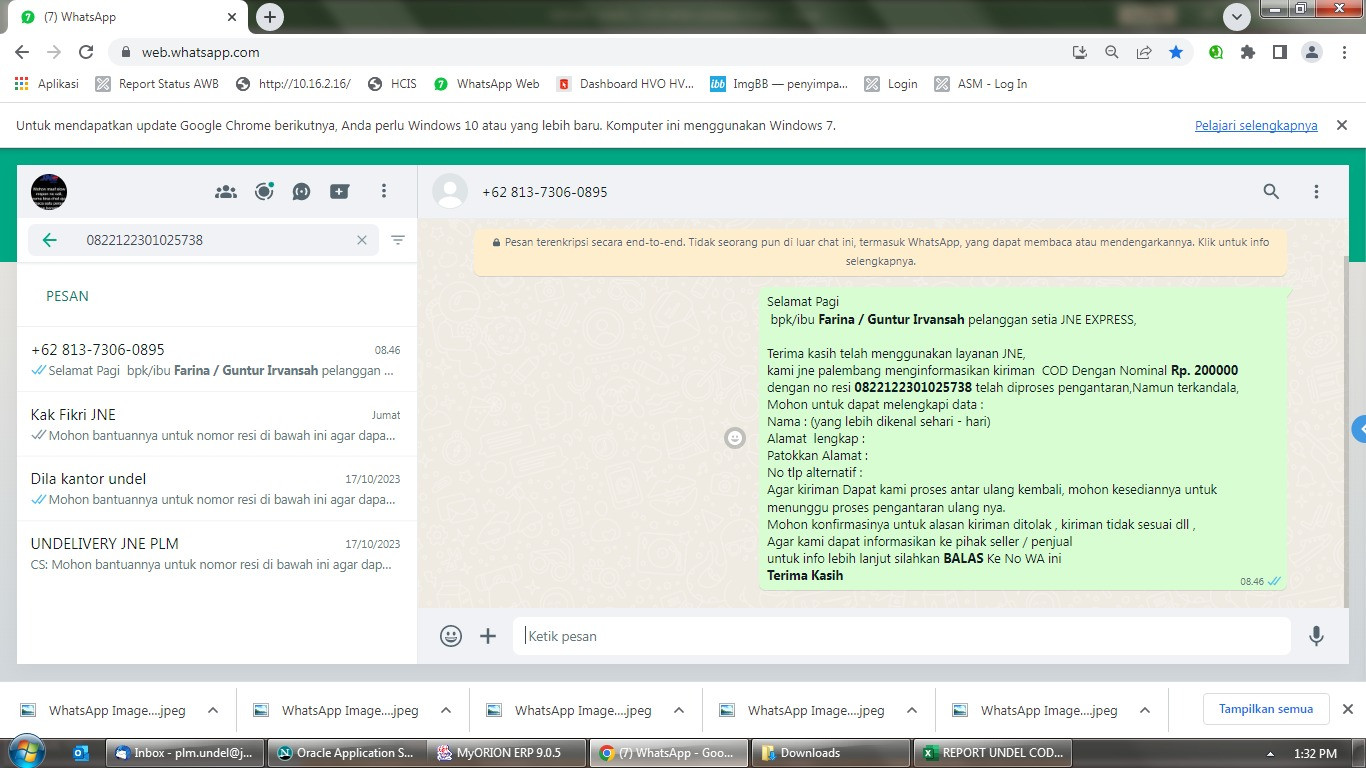Open the Report Status AWB bookmark
The height and width of the screenshot is (768, 1366).
(157, 84)
